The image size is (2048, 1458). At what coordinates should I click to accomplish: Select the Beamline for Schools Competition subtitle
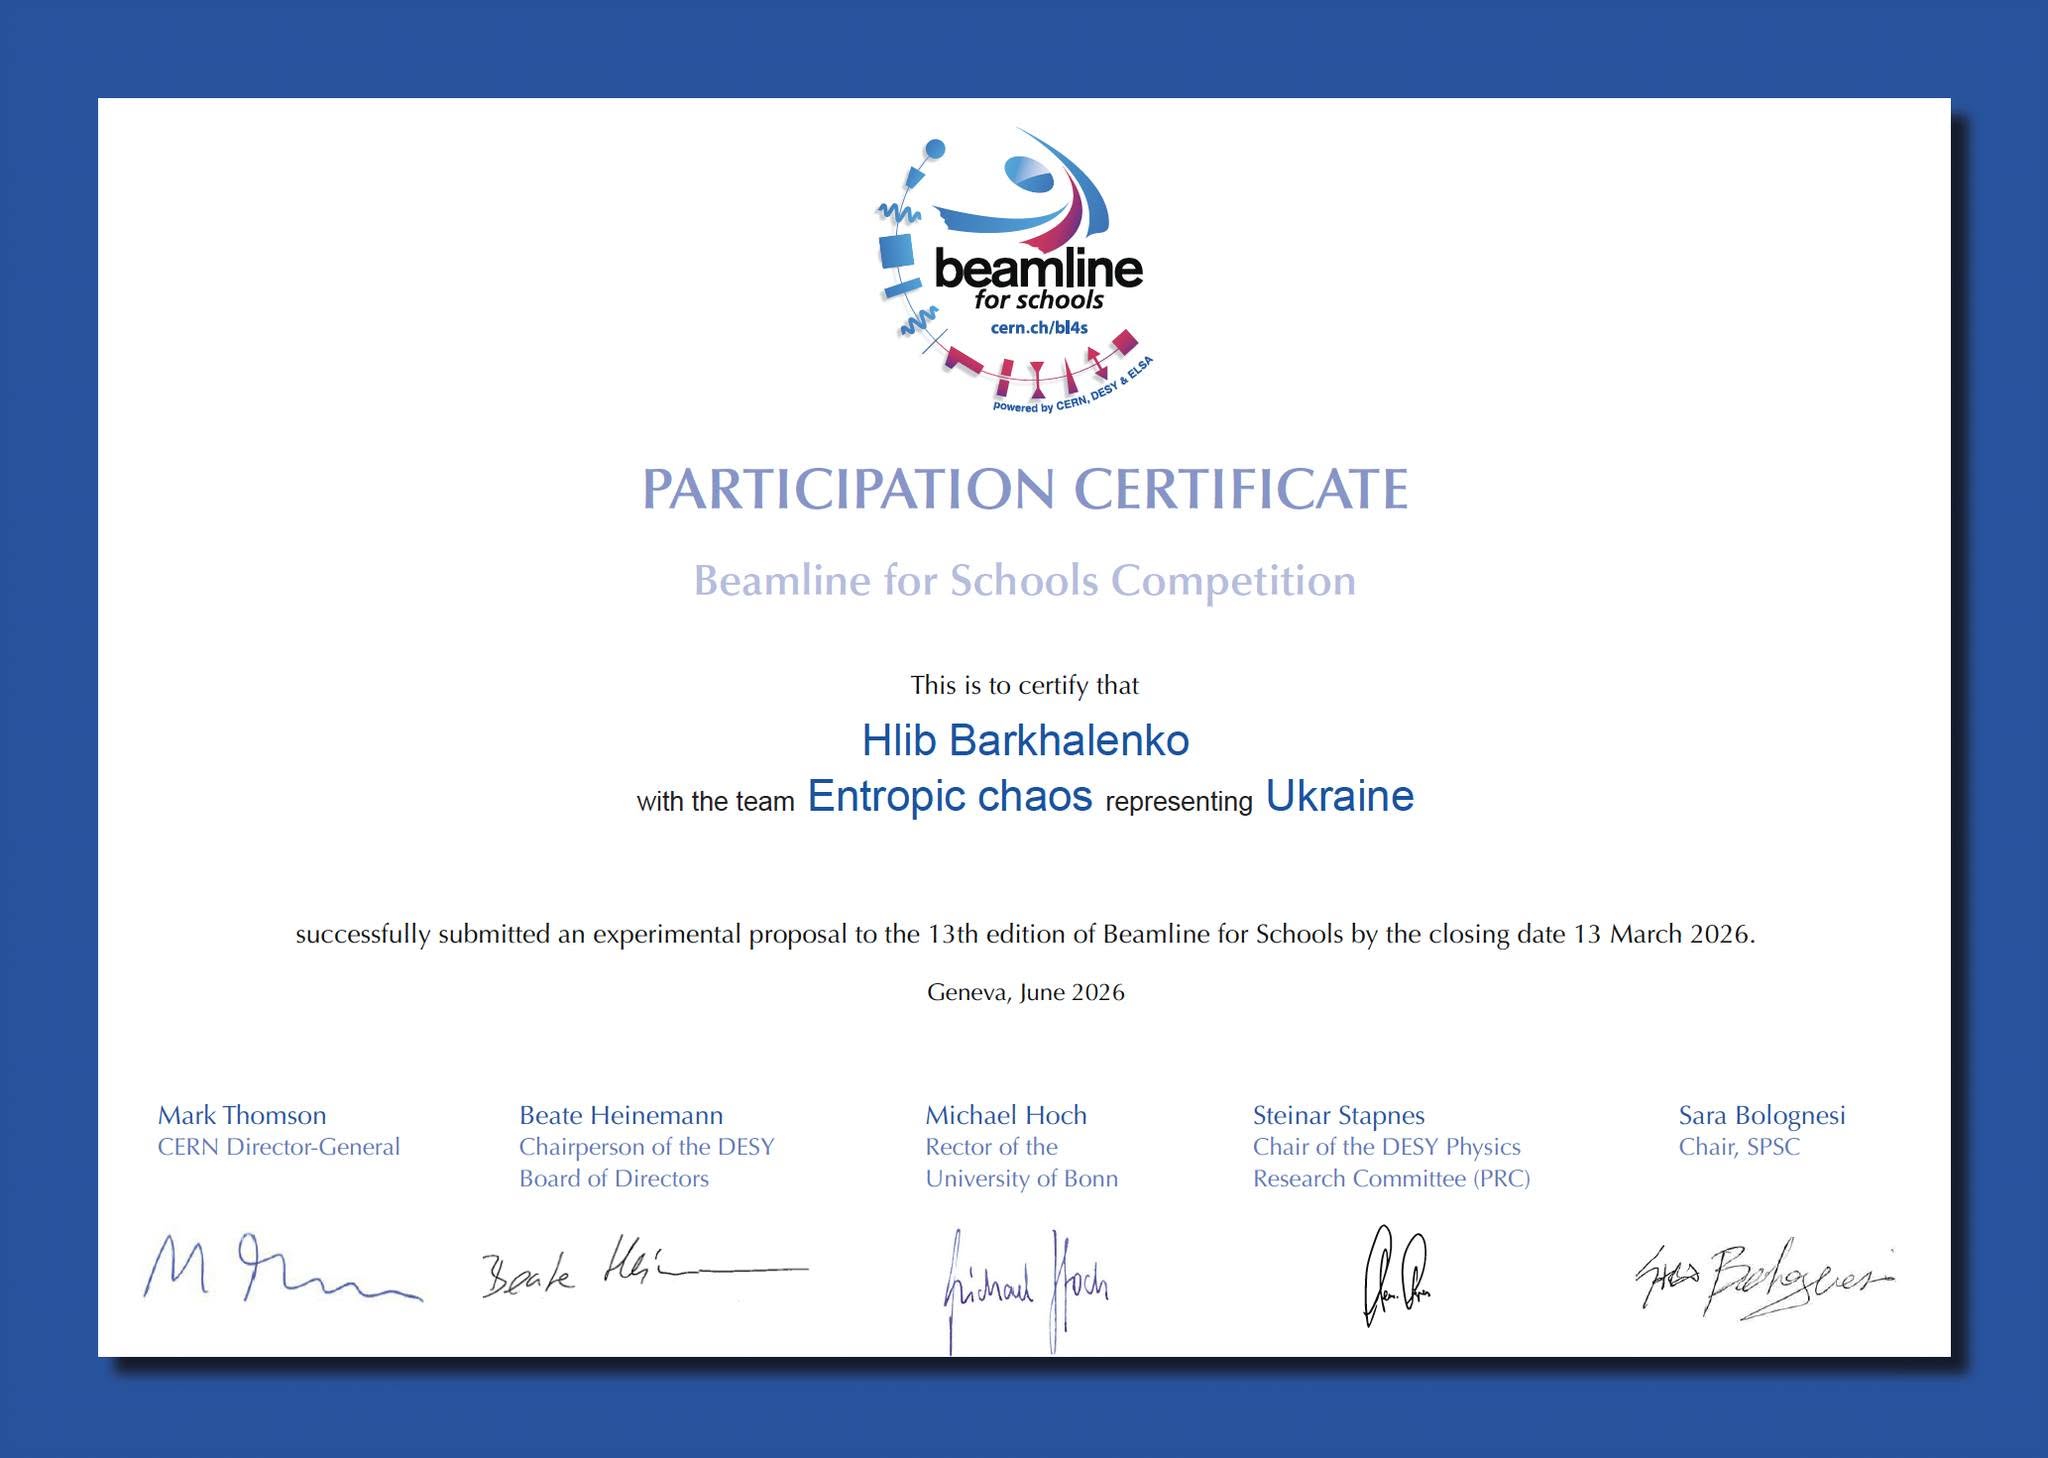pyautogui.click(x=1025, y=581)
